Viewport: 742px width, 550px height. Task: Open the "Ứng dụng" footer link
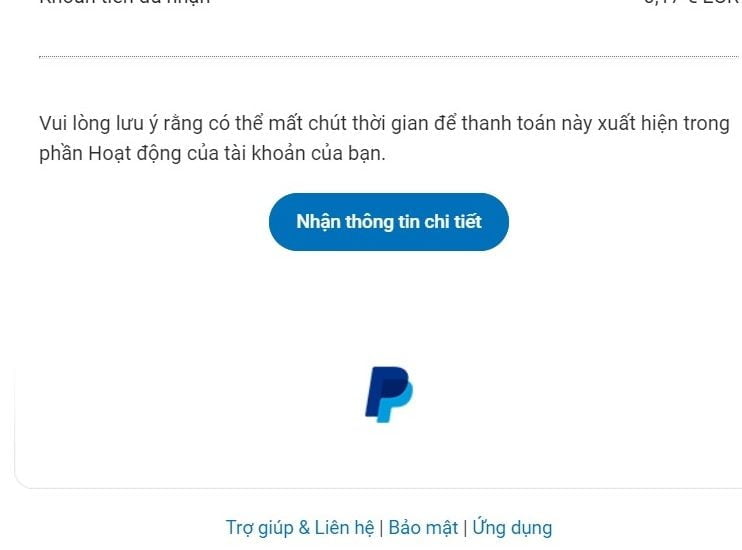512,527
